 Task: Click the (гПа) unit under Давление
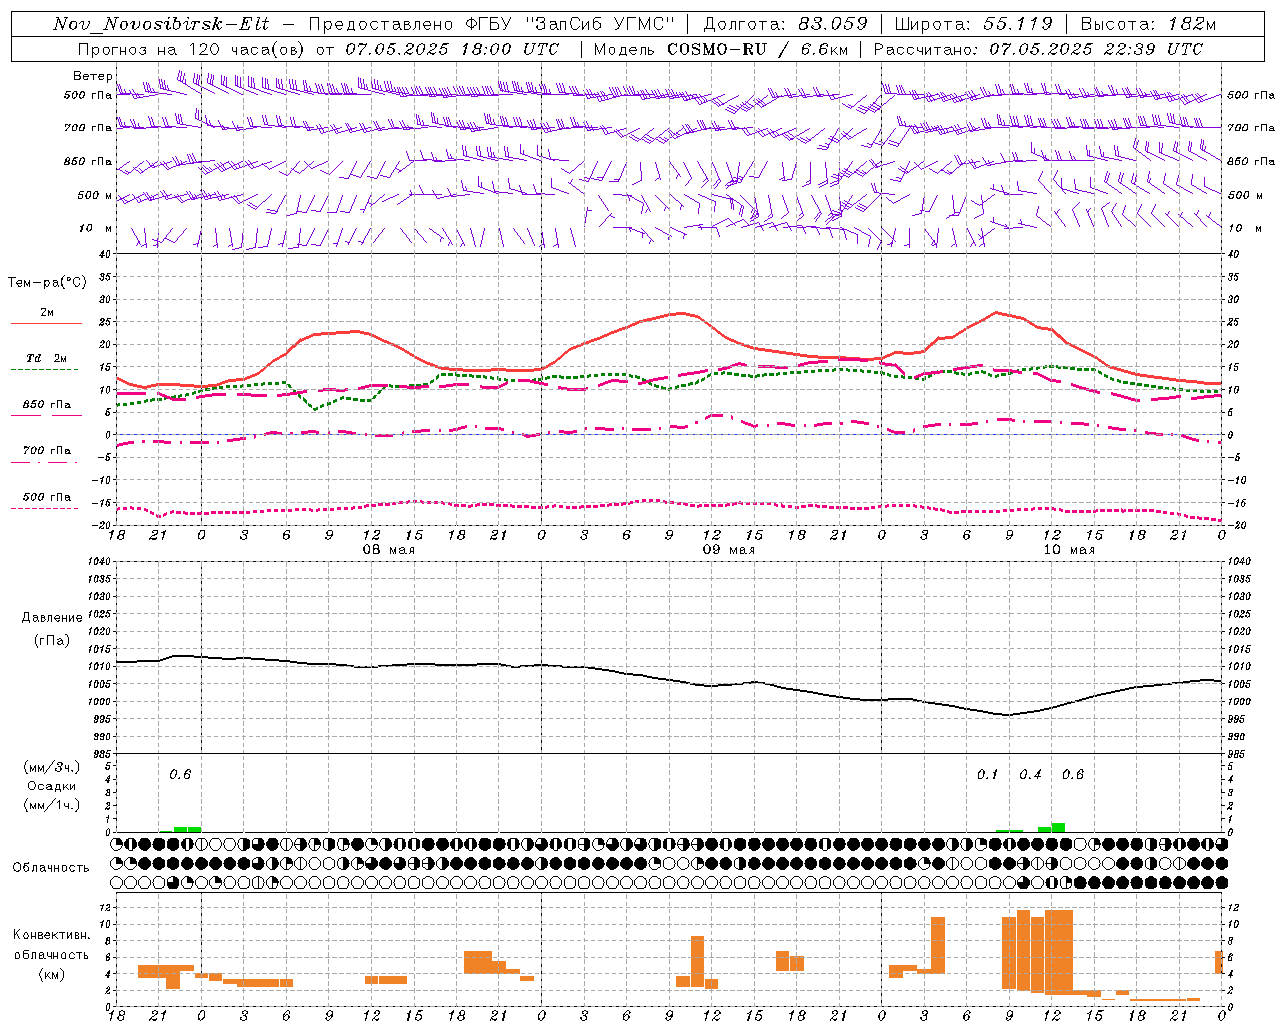52,641
